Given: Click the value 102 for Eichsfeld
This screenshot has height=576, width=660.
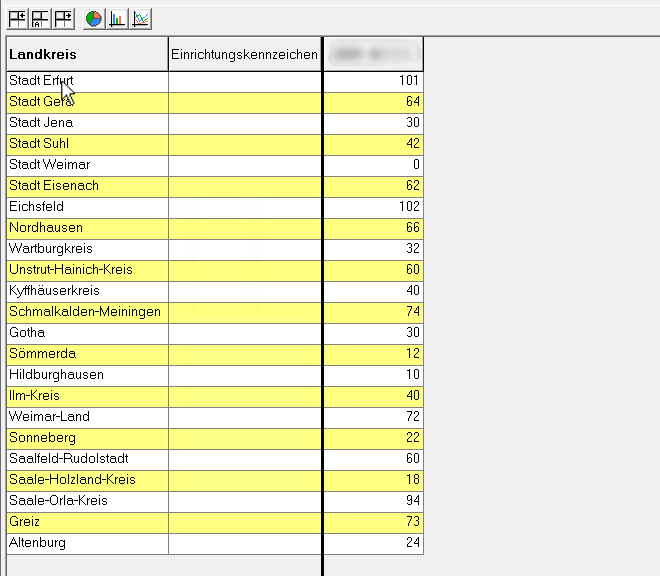Looking at the screenshot, I should click(406, 207).
